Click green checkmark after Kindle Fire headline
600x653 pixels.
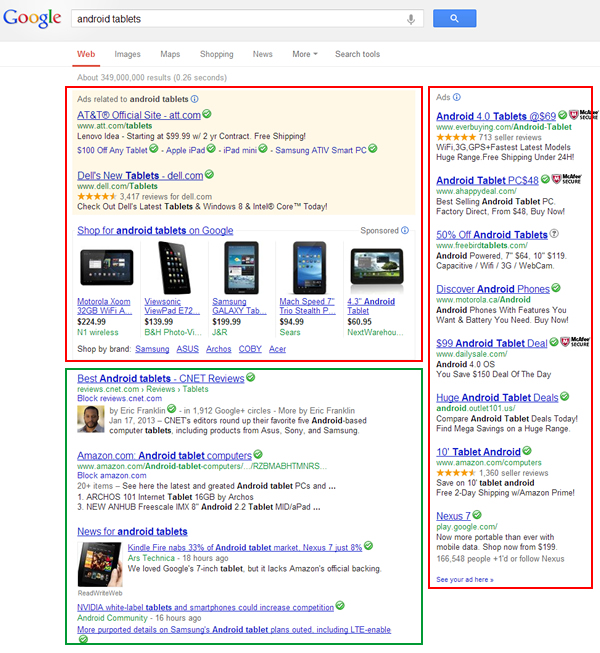click(368, 546)
